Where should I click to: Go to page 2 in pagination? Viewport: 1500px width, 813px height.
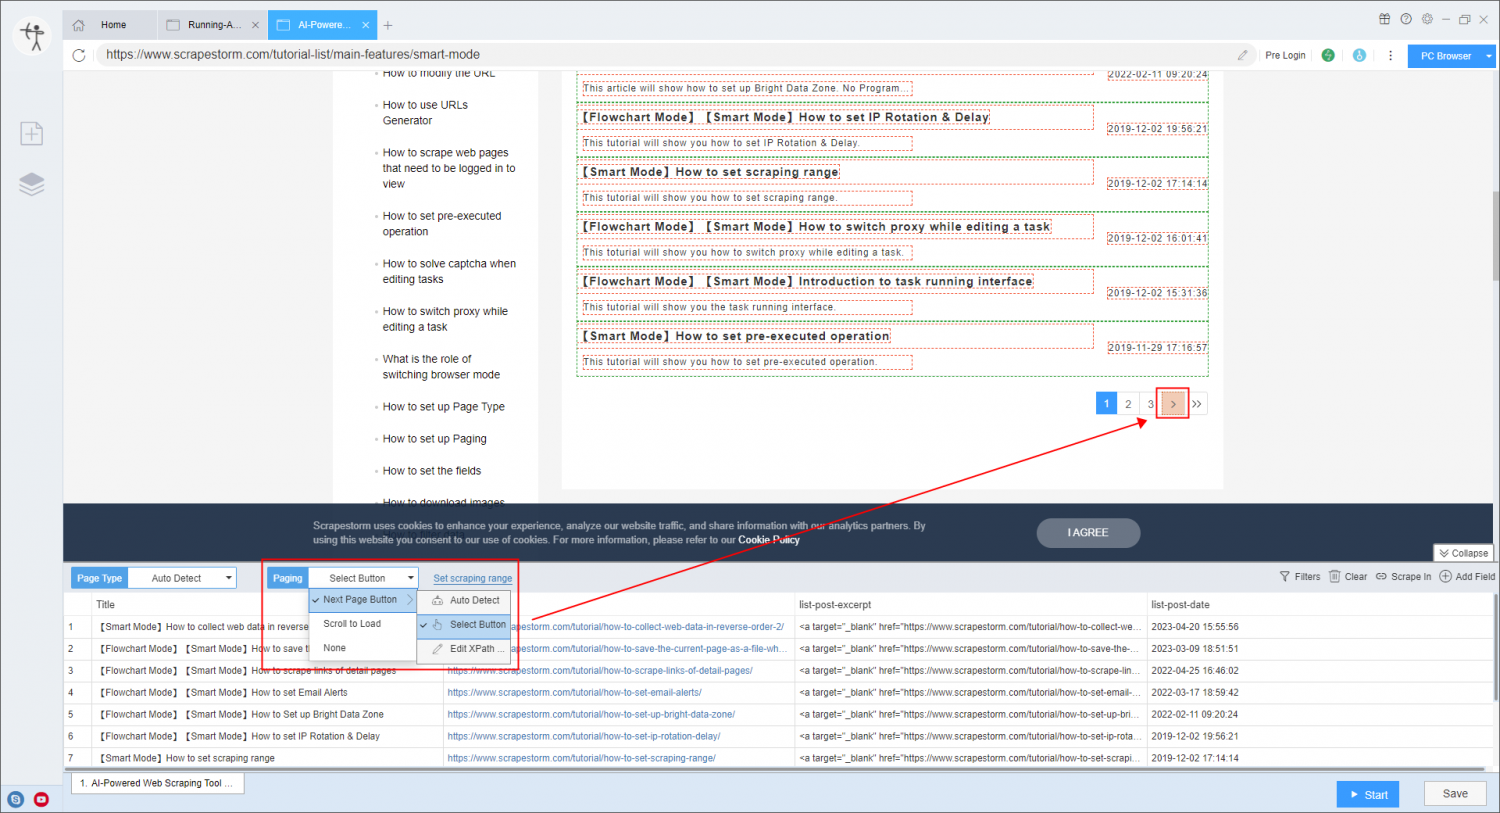pyautogui.click(x=1128, y=404)
